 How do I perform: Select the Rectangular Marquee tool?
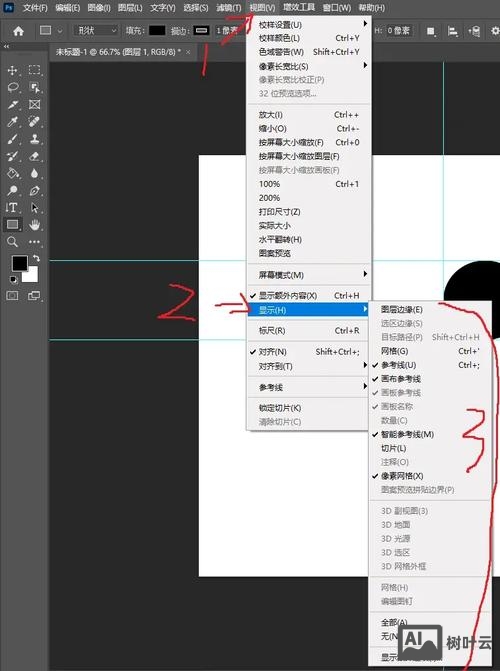click(x=34, y=70)
